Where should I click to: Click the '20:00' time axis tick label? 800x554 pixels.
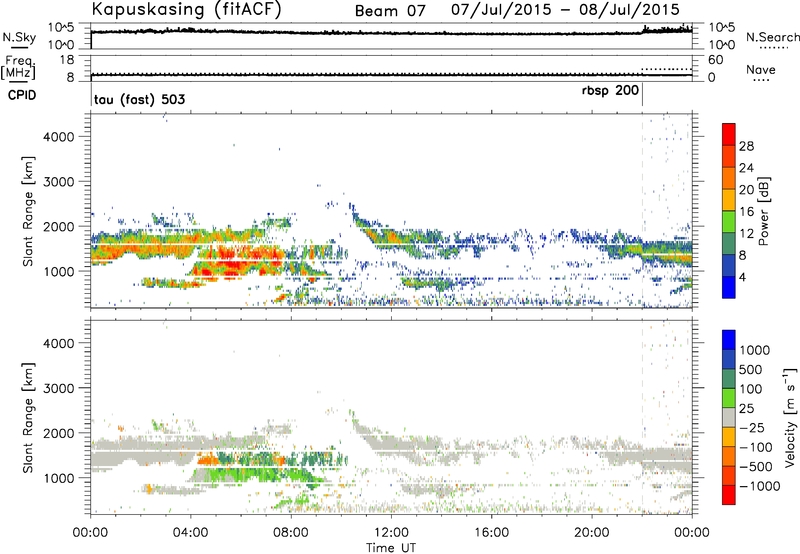point(591,533)
